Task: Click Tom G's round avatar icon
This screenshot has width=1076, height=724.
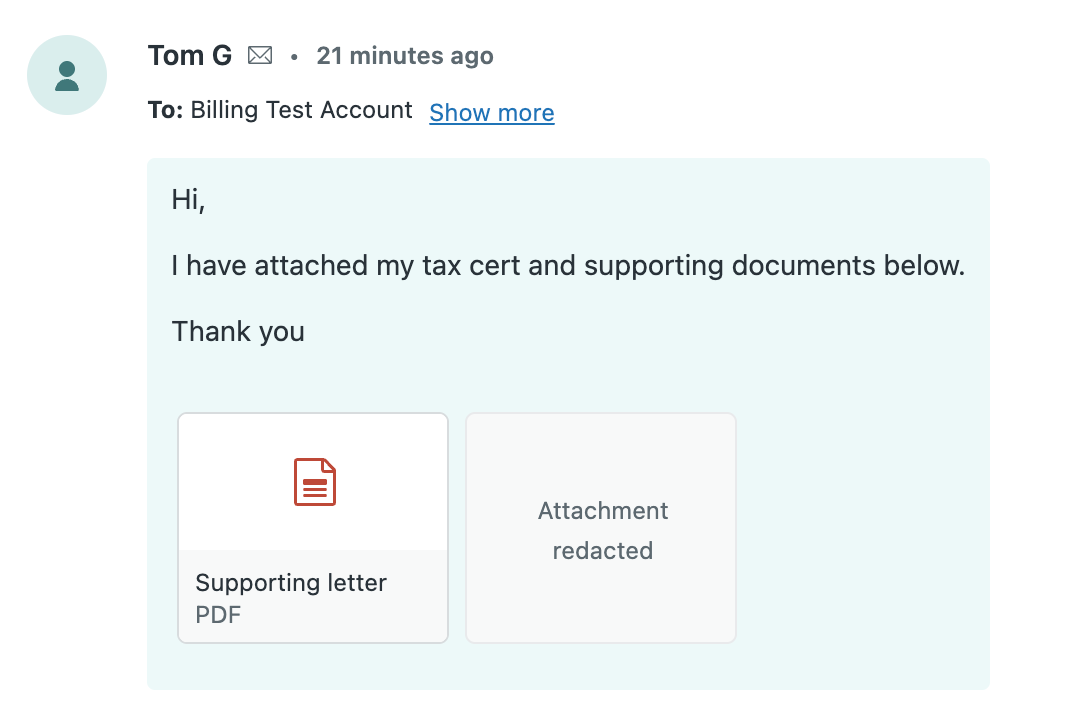Action: coord(67,75)
